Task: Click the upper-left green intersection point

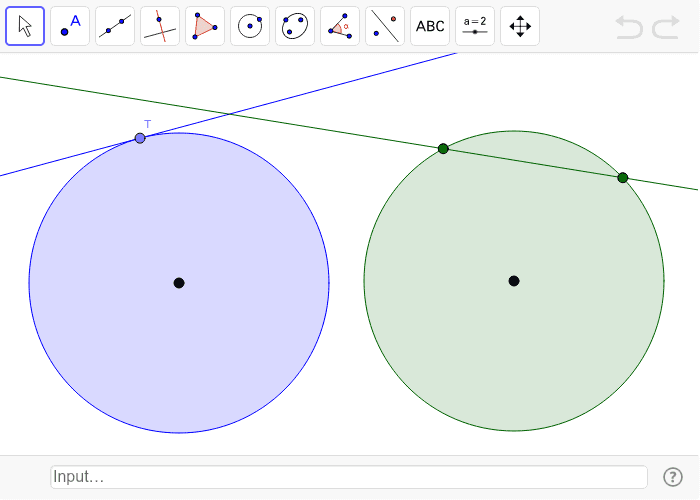Action: click(x=443, y=149)
